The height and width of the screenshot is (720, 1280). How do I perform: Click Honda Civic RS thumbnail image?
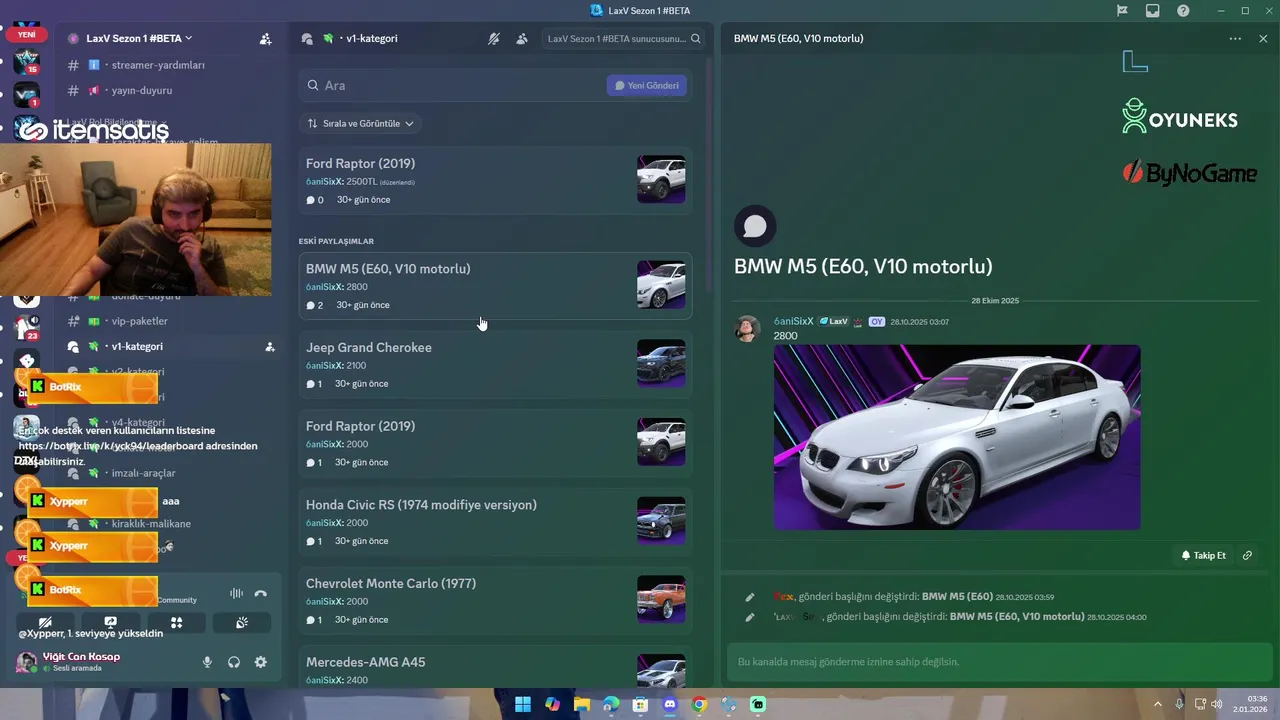tap(661, 521)
